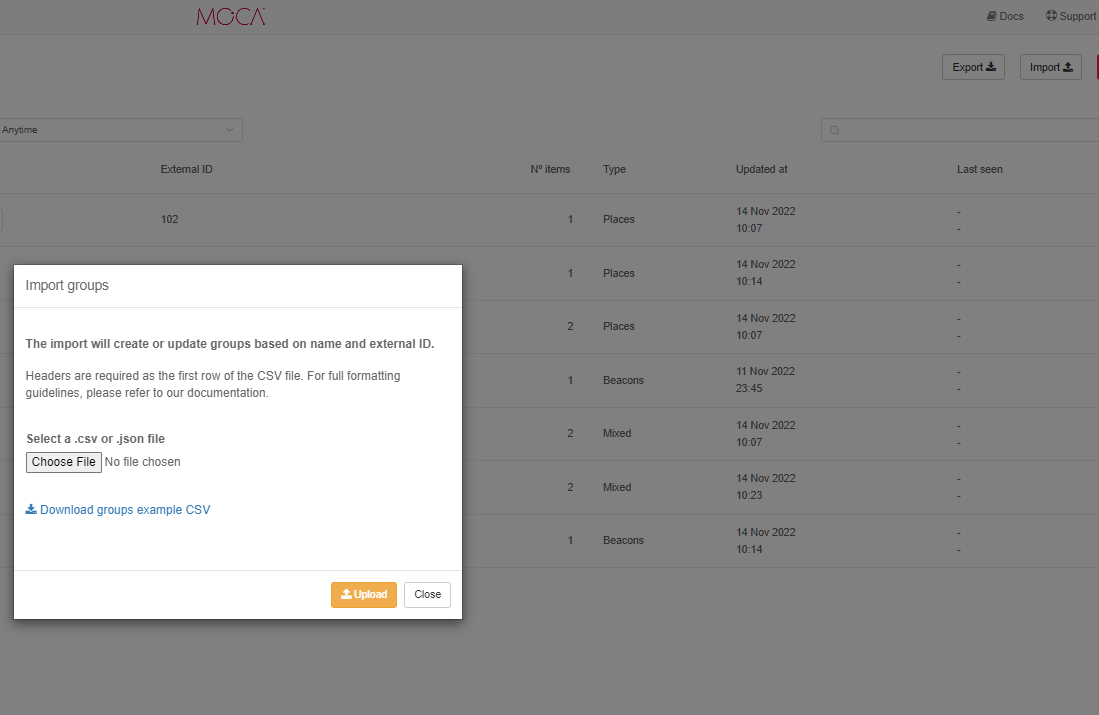The width and height of the screenshot is (1099, 715).
Task: Click Mixed in the 10:07 row
Action: coord(617,433)
